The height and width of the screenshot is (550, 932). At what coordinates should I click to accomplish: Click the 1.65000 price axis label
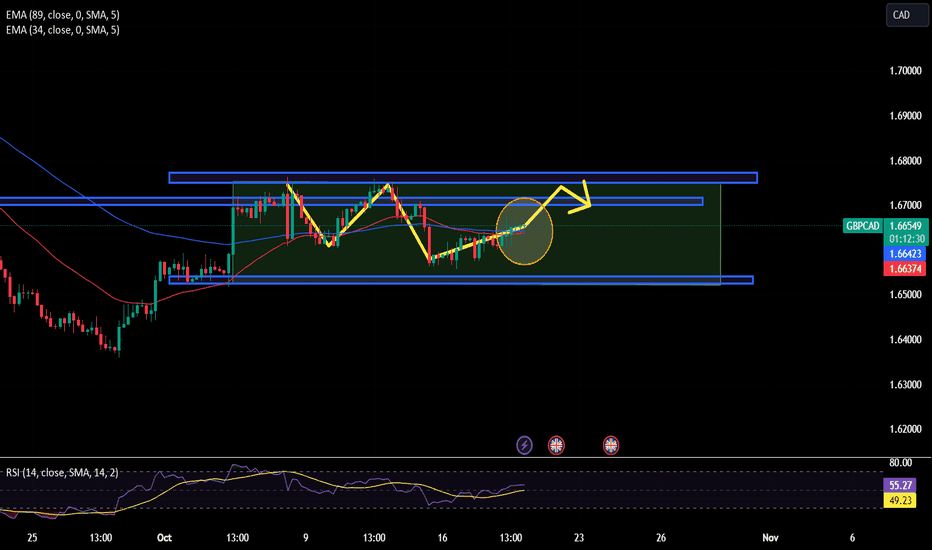(x=905, y=295)
